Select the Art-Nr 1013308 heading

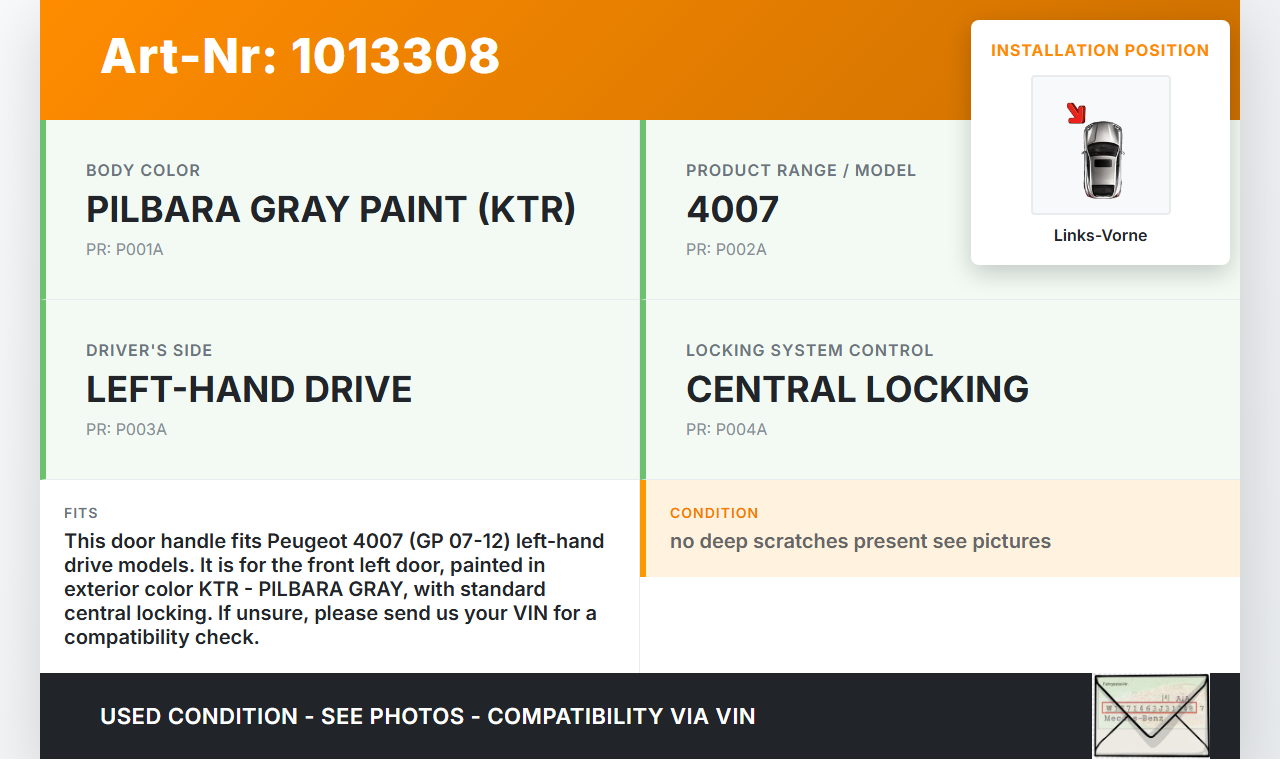tap(300, 56)
